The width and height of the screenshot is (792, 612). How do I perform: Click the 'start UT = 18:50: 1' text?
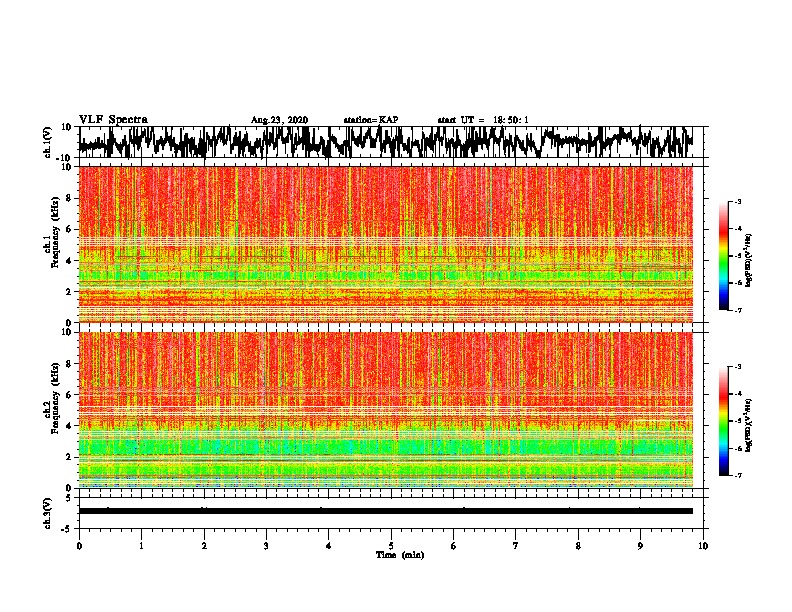pyautogui.click(x=483, y=120)
